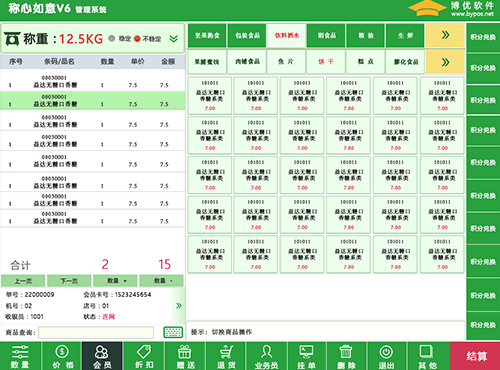Switch to the 坚果熟食 category tab
Viewport: 500px width, 370px height.
[x=207, y=35]
